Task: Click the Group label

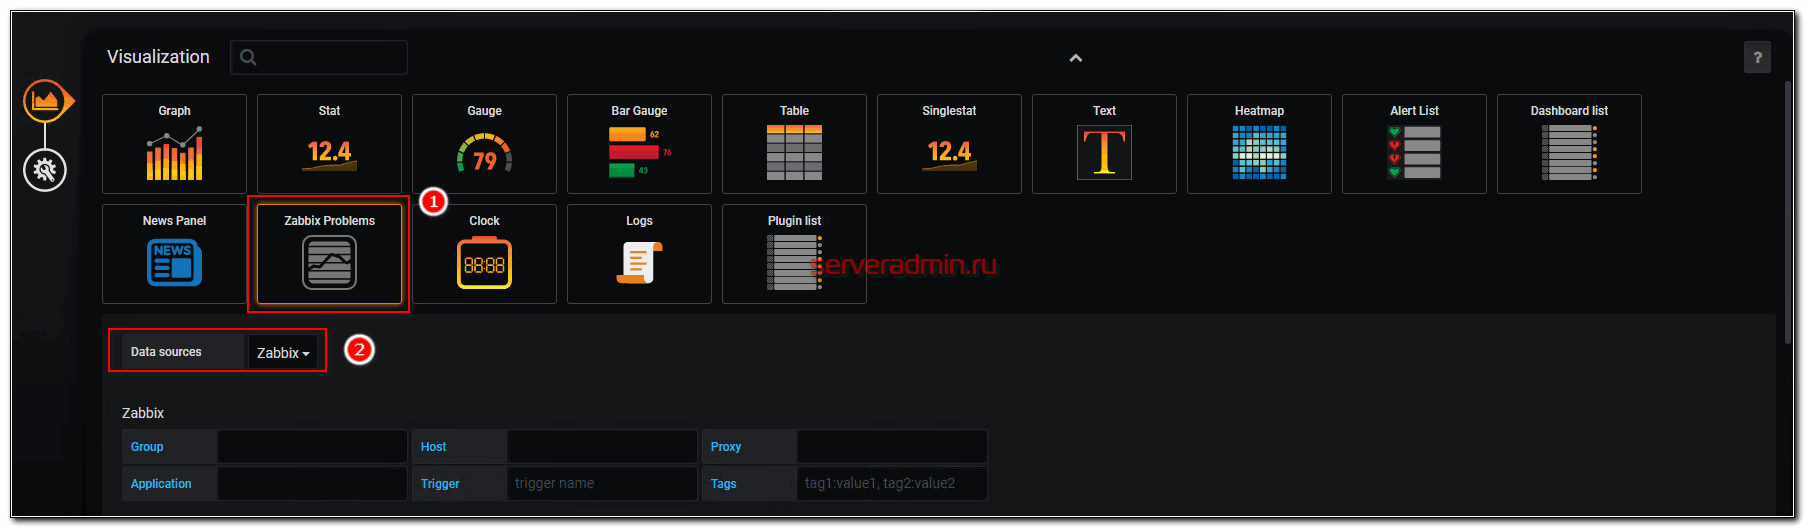Action: pos(147,447)
